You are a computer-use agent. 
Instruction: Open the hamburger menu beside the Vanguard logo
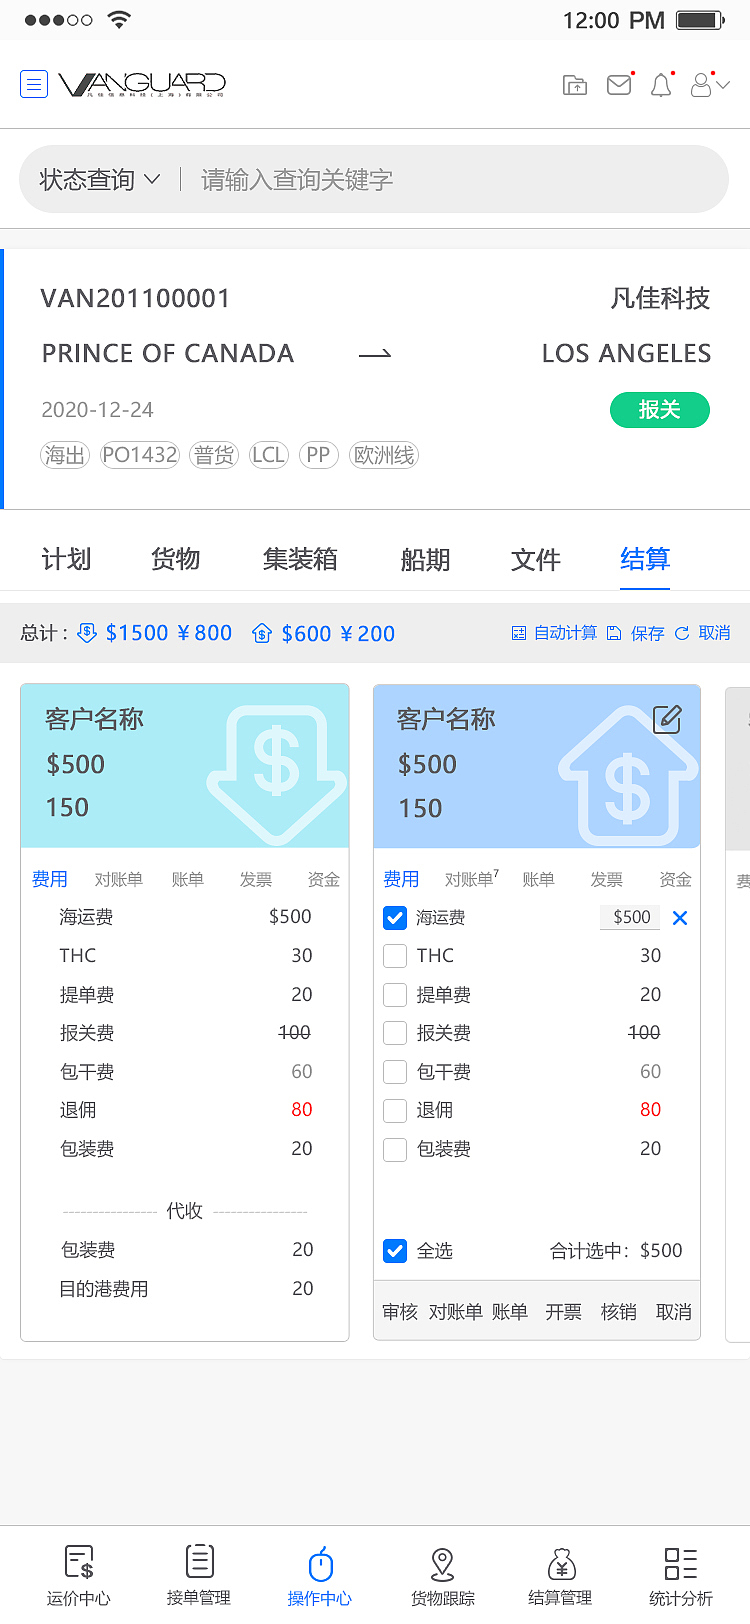(34, 84)
